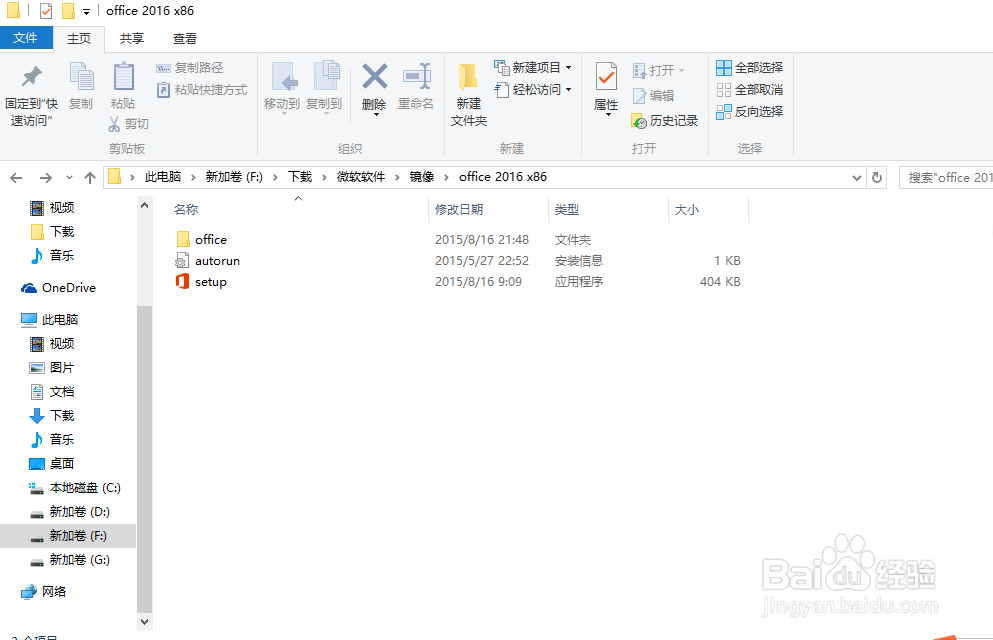
Task: Click the Back navigation arrow
Action: tap(16, 178)
